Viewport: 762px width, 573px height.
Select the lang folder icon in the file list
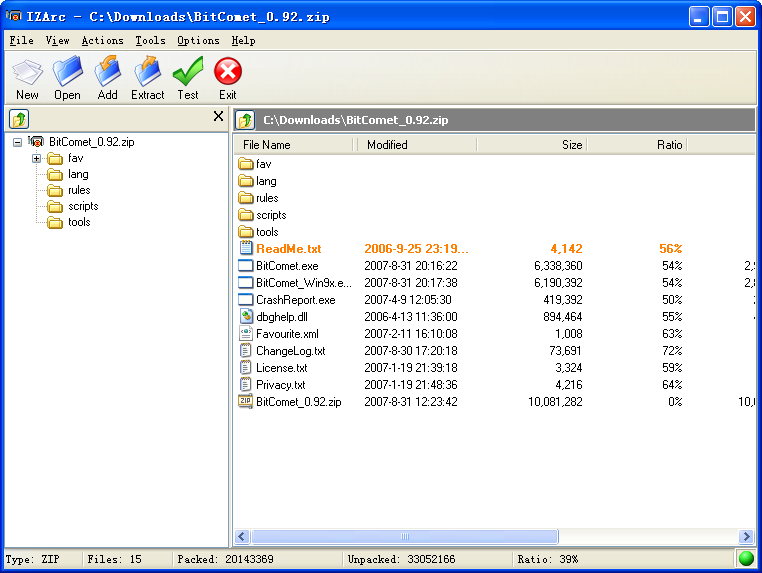click(246, 181)
